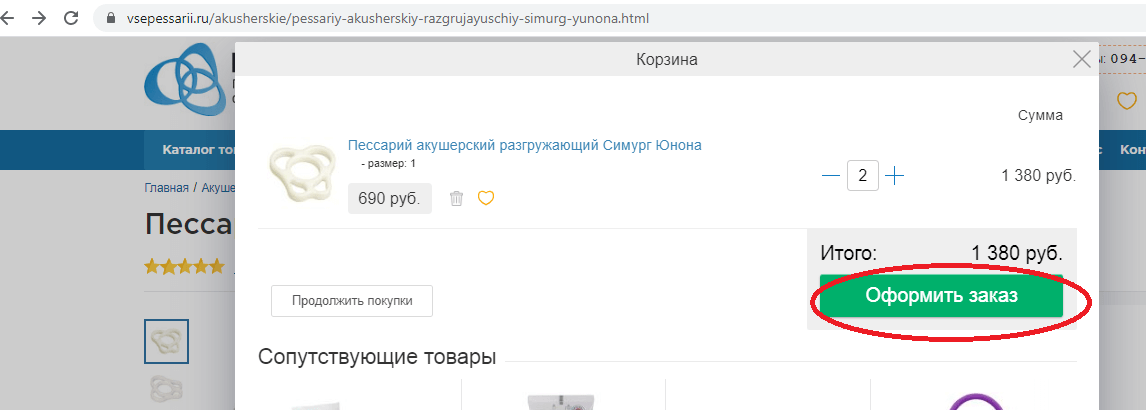Click the site security padlock icon

(x=111, y=18)
